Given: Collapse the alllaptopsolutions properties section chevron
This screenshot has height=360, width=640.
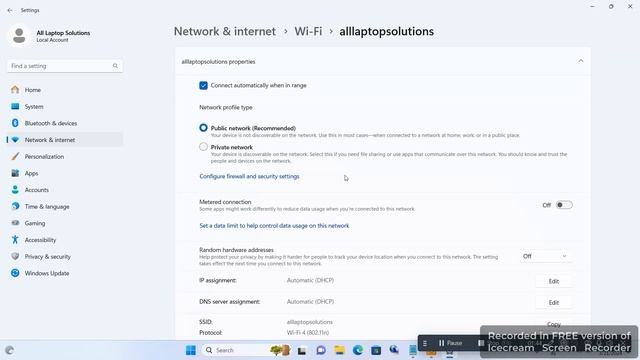Looking at the screenshot, I should [x=580, y=61].
